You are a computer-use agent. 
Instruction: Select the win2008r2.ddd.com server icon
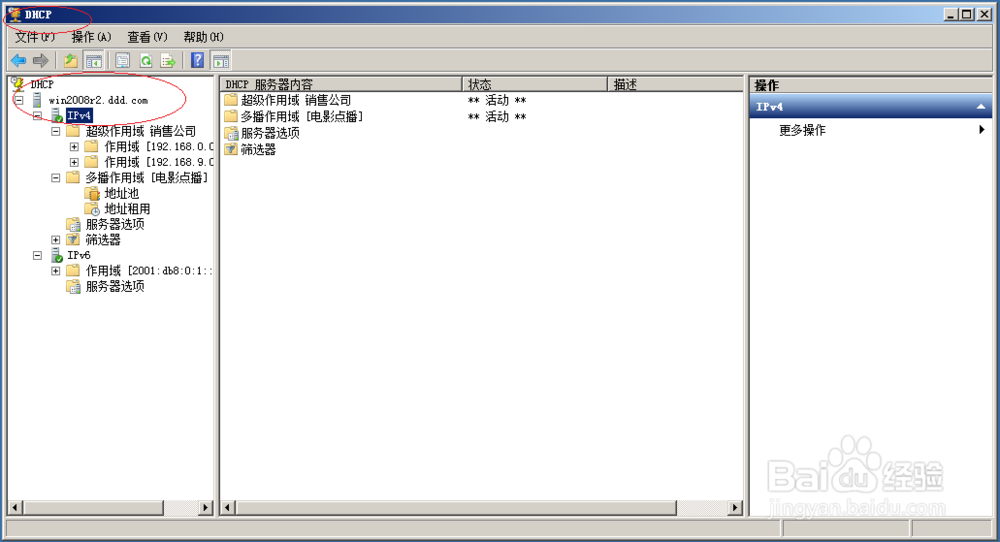pyautogui.click(x=37, y=100)
